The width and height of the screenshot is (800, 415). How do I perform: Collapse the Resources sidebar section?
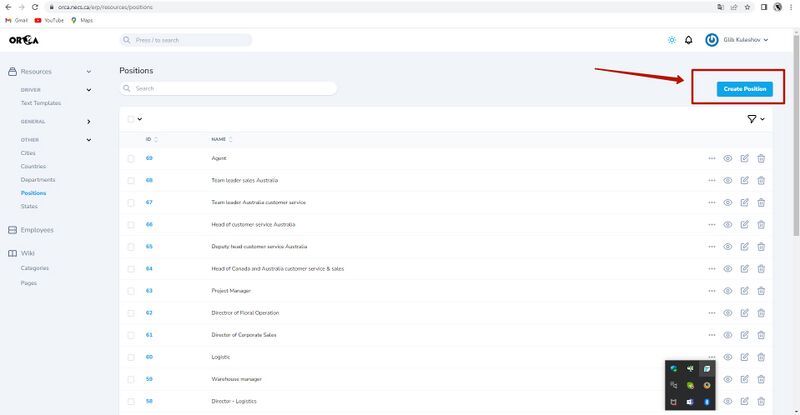pos(89,71)
